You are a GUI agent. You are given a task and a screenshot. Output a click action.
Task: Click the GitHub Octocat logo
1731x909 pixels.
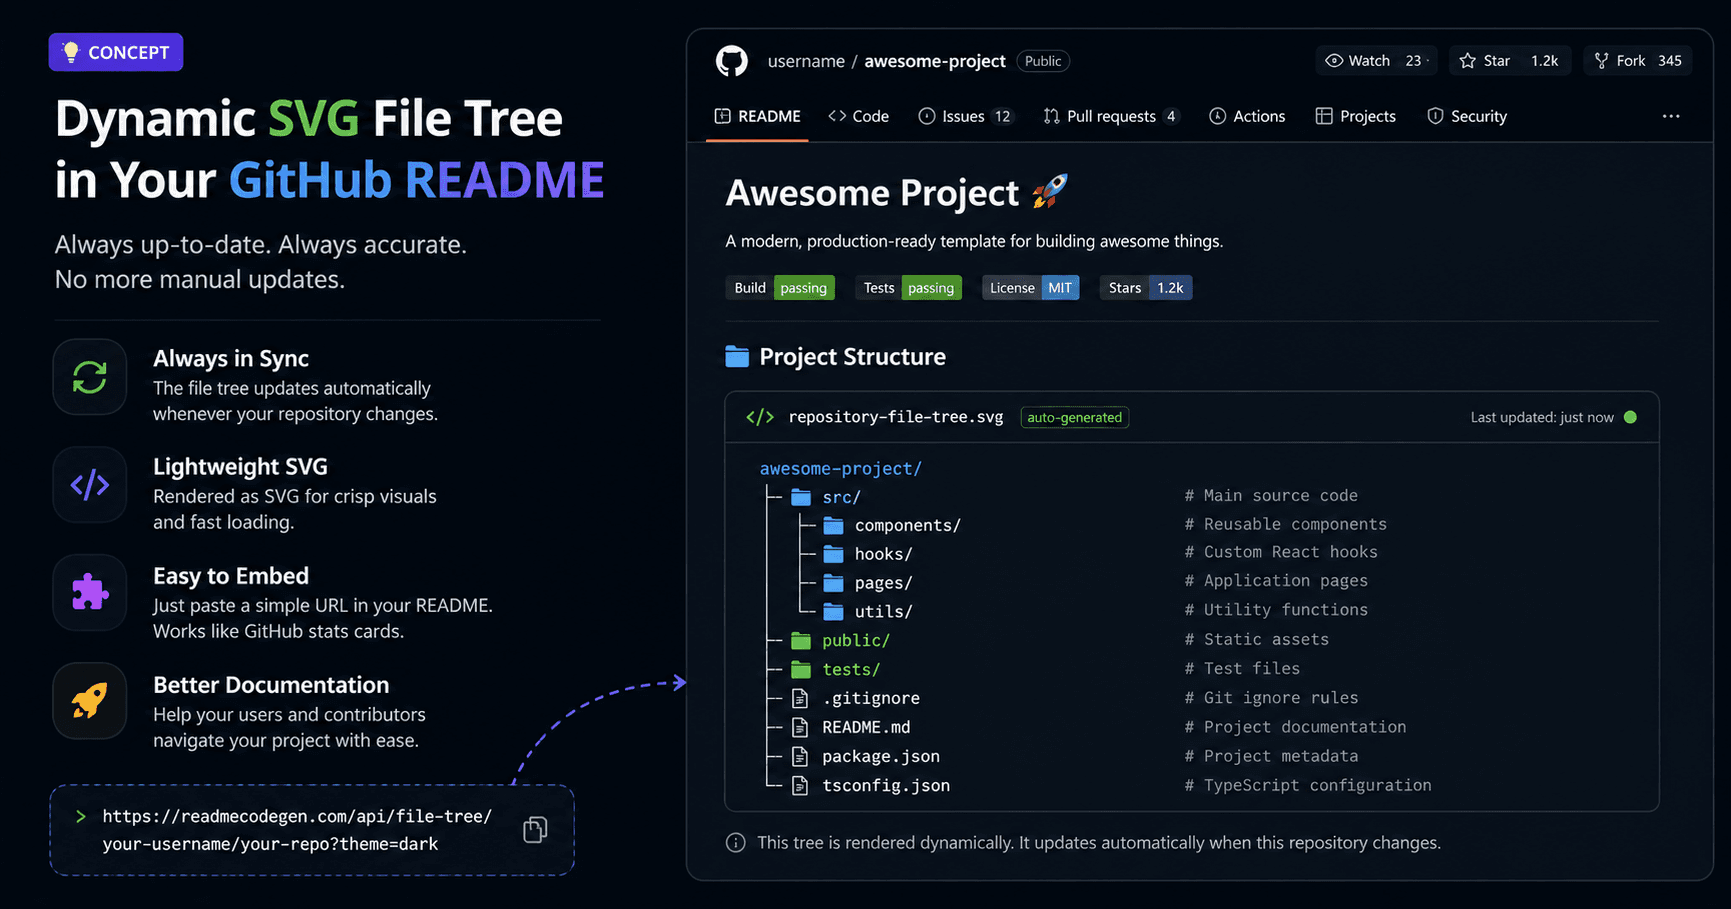[732, 61]
